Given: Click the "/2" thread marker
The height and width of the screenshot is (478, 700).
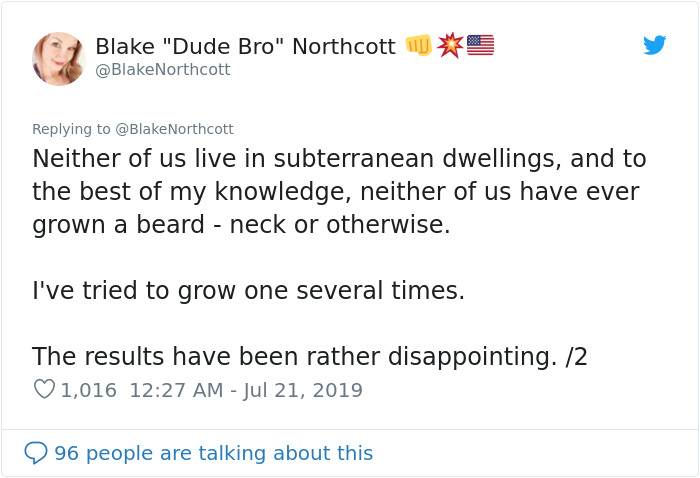Looking at the screenshot, I should 576,356.
